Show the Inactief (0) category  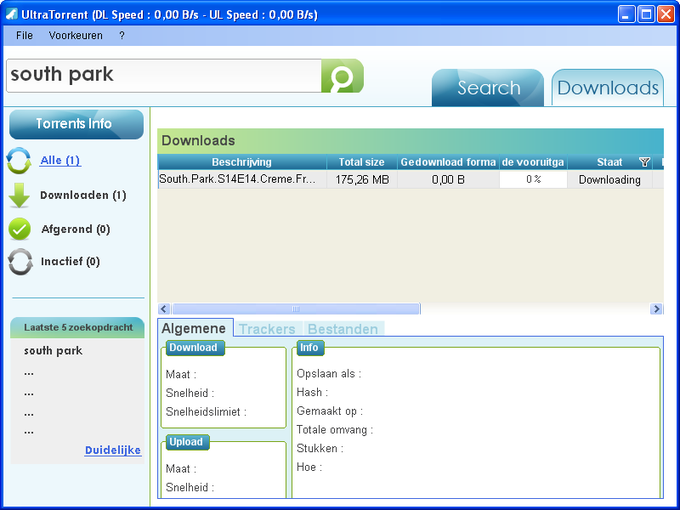[70, 262]
